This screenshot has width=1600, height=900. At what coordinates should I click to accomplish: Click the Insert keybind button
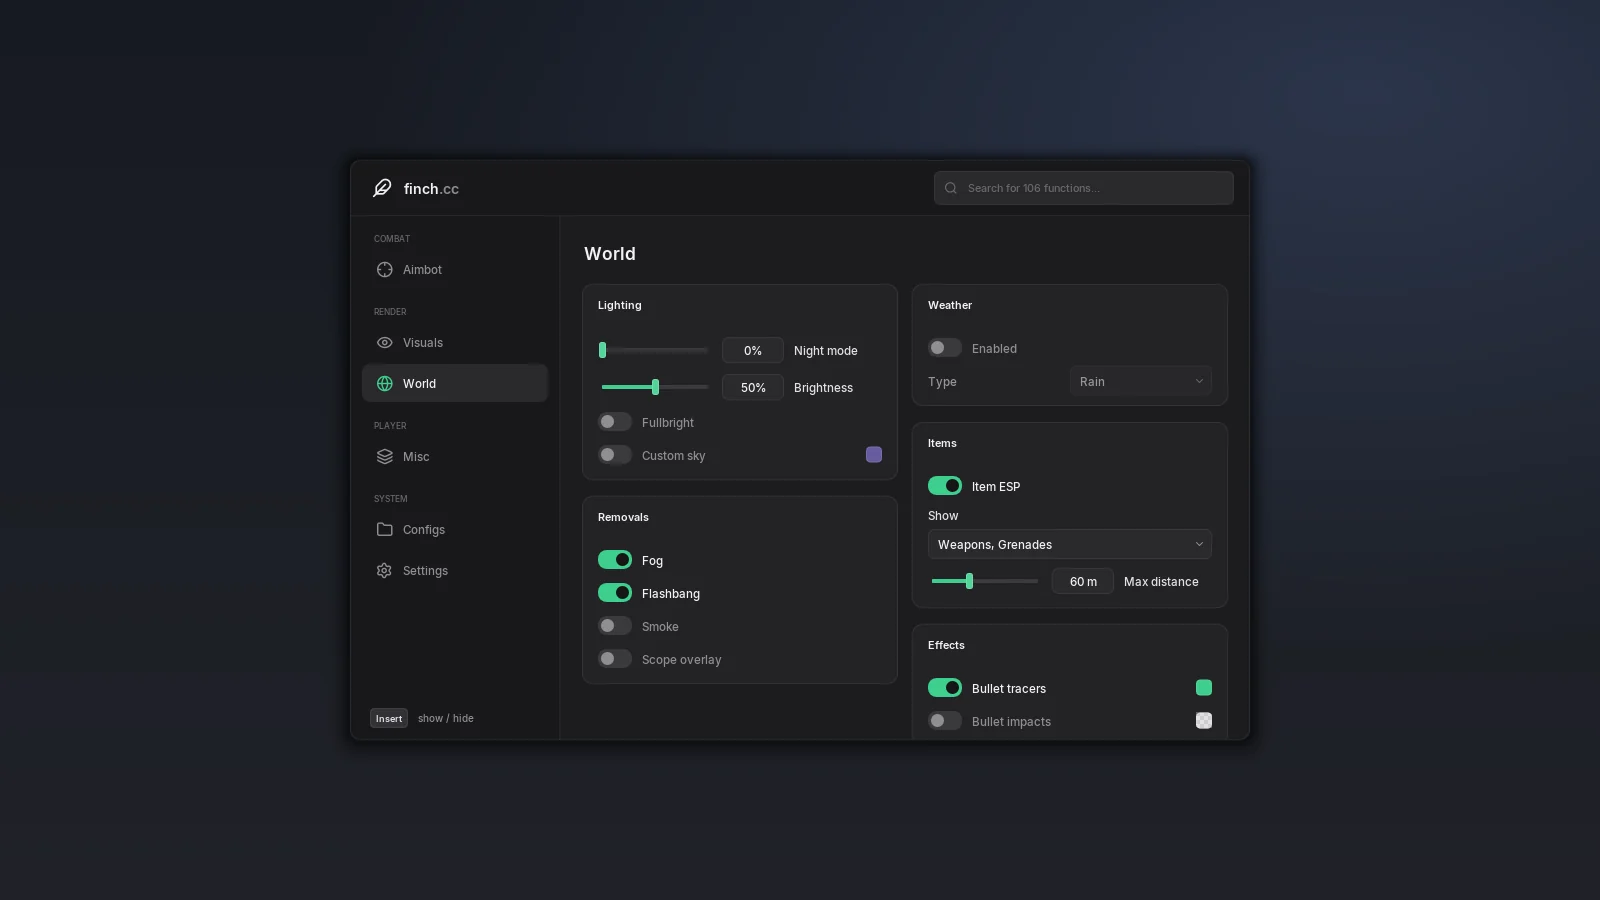click(389, 718)
